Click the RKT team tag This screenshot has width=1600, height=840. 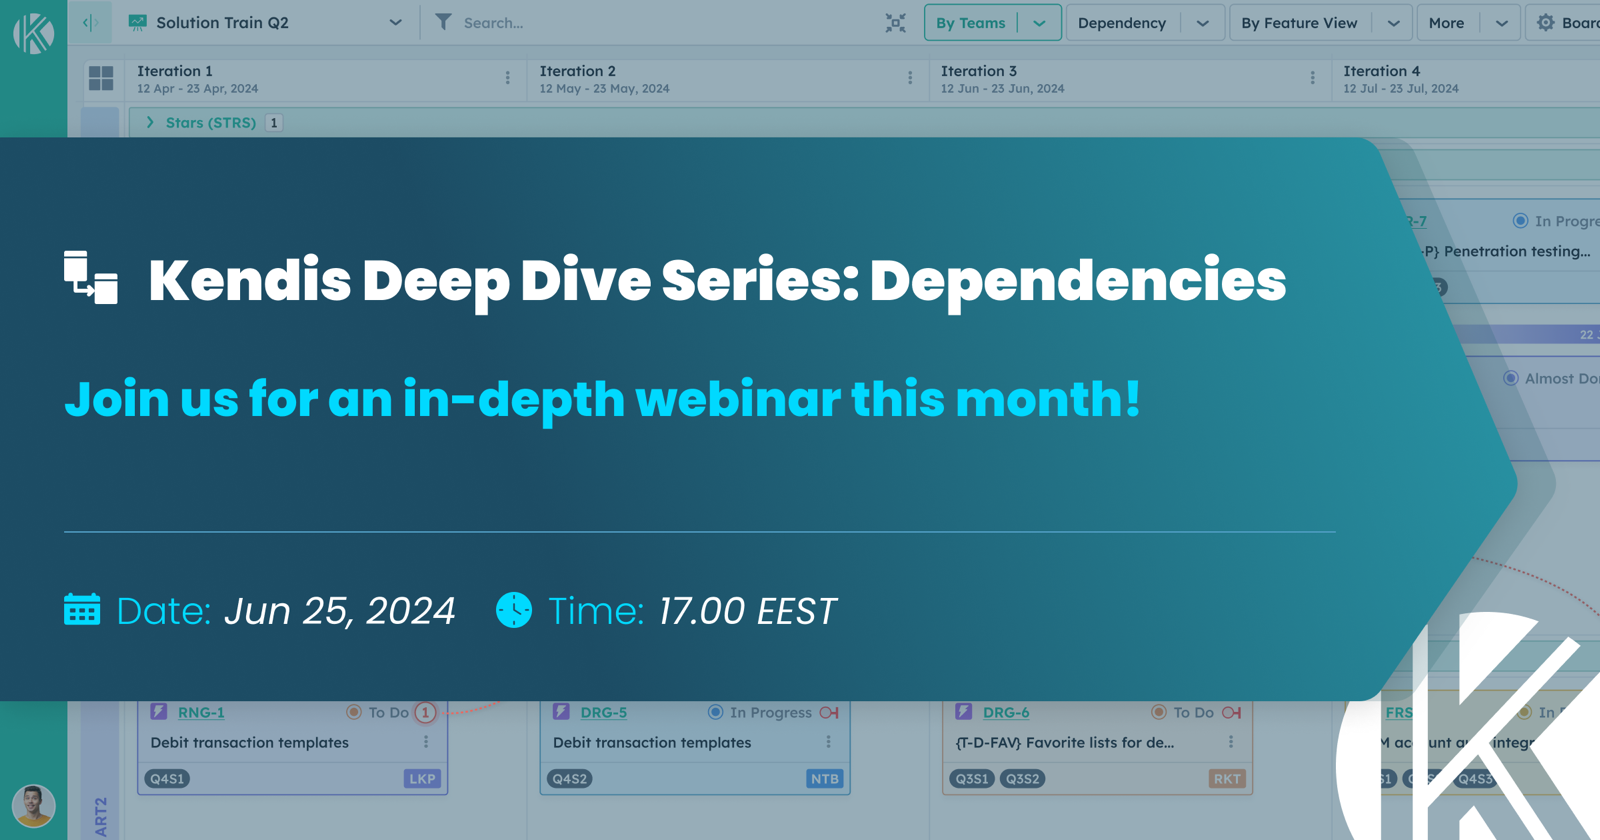pos(1227,779)
